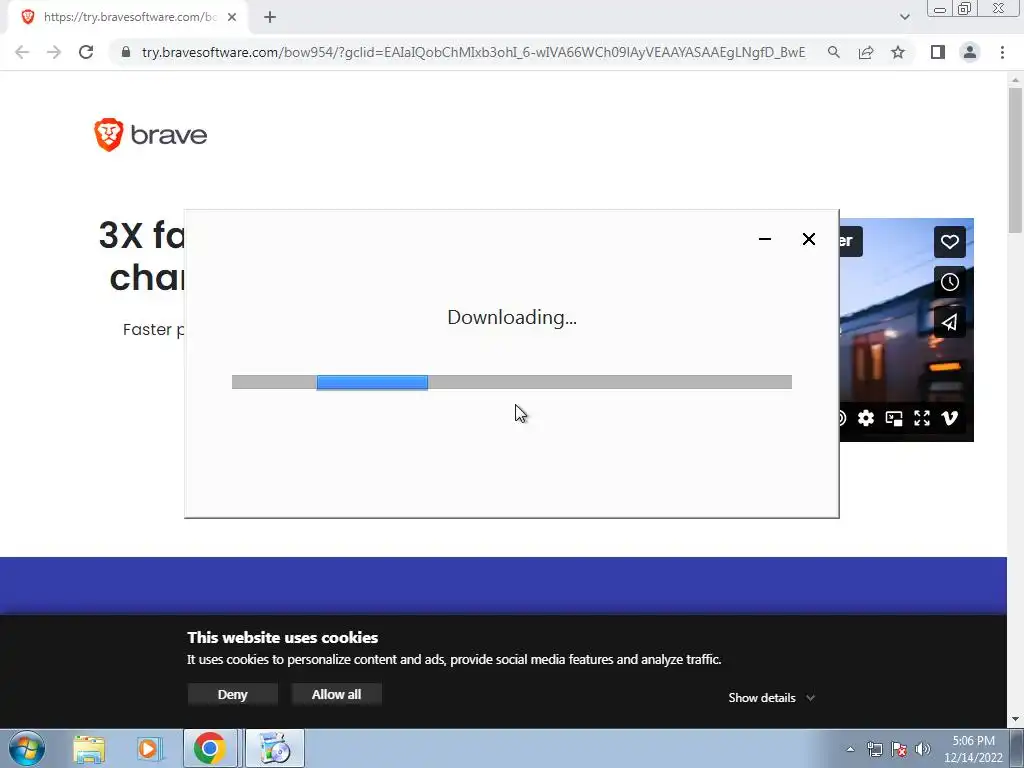
Task: Click the 'This website uses cookies' heading
Action: point(283,637)
